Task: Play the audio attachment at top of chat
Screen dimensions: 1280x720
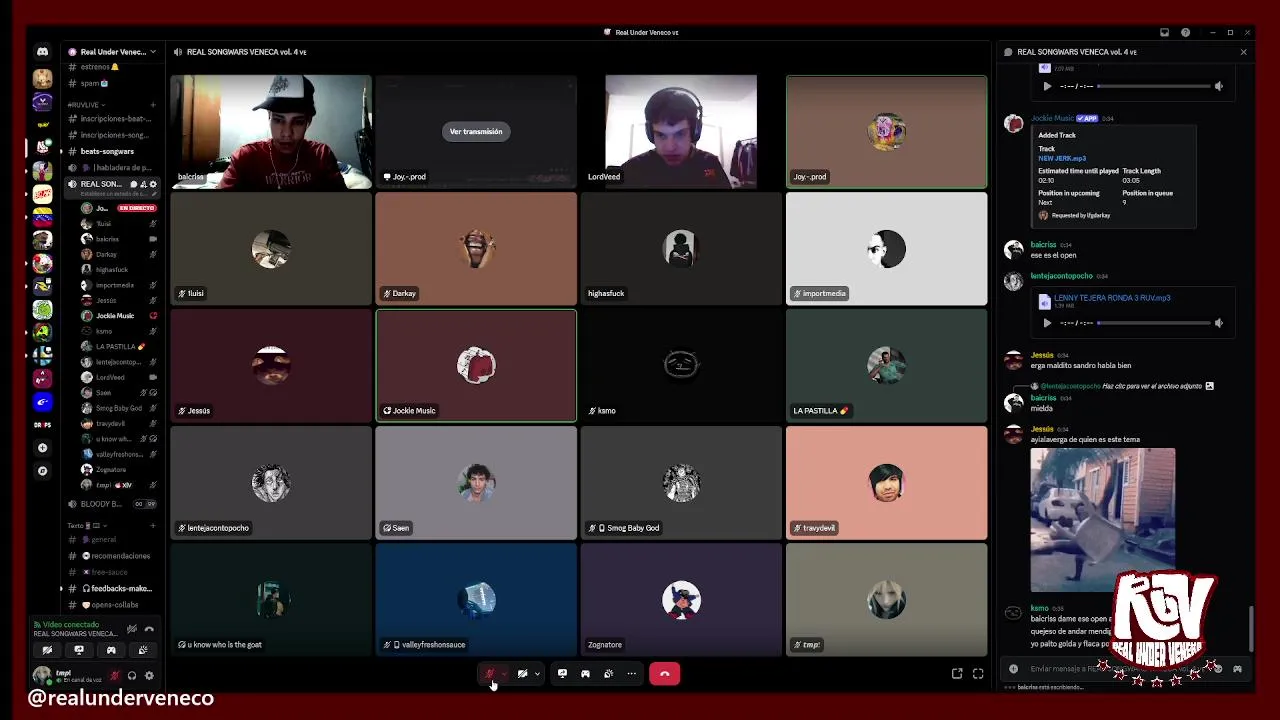Action: click(x=1047, y=86)
